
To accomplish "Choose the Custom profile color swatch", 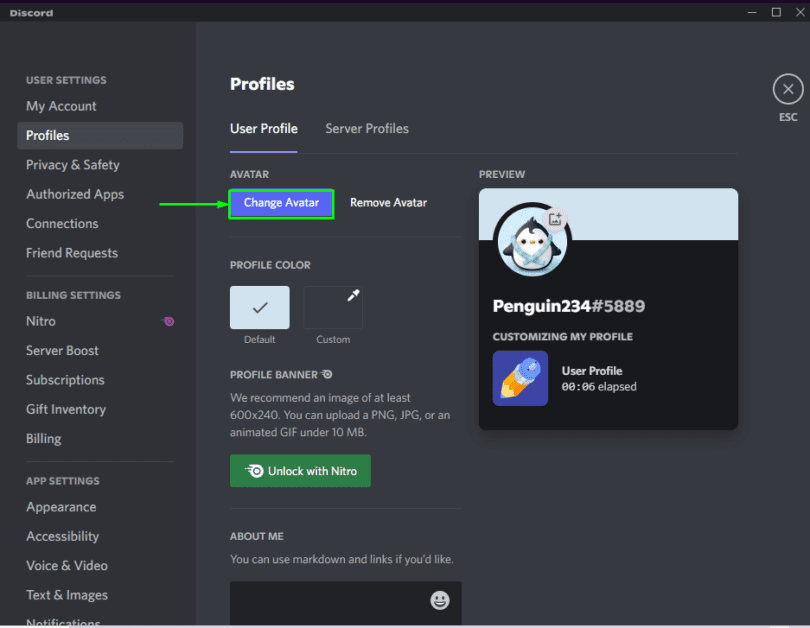I will pos(332,308).
